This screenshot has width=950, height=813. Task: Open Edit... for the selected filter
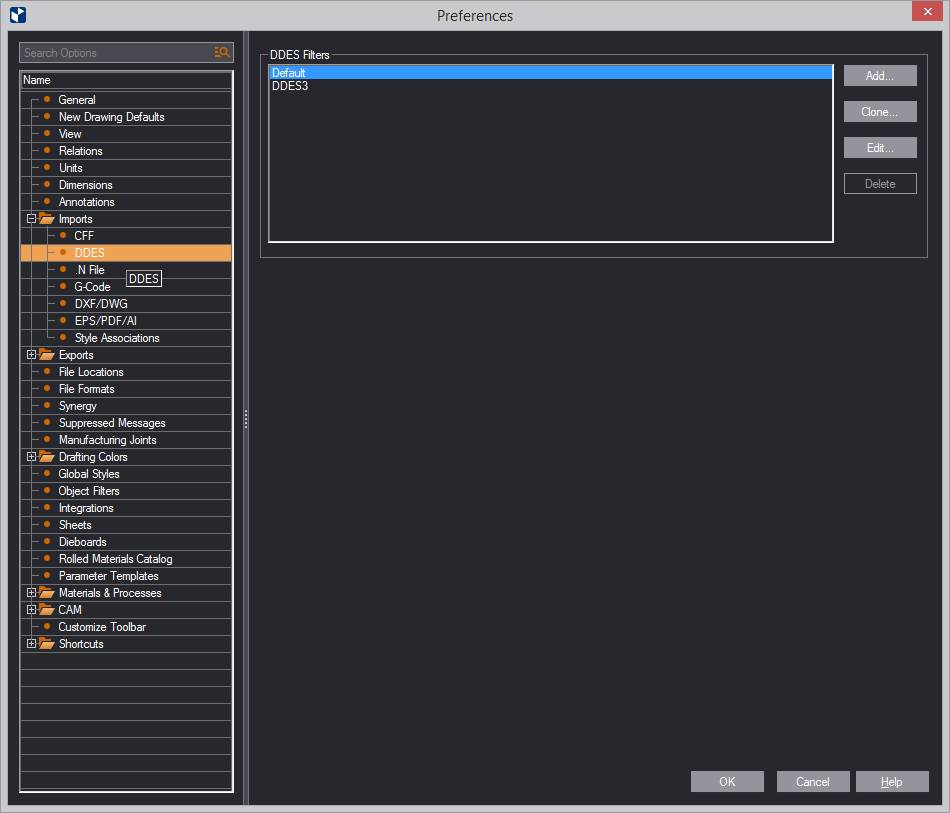880,148
